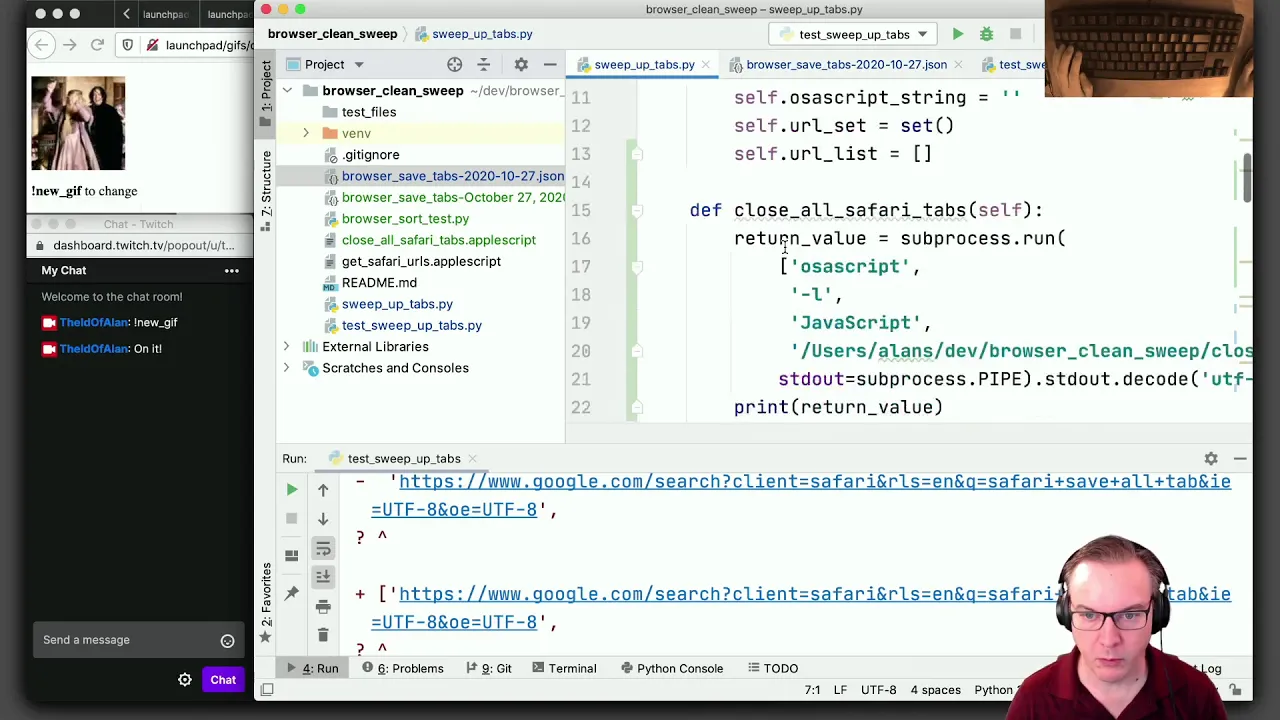Toggle soft-wrap in the Run console
This screenshot has height=720, width=1280.
click(323, 549)
